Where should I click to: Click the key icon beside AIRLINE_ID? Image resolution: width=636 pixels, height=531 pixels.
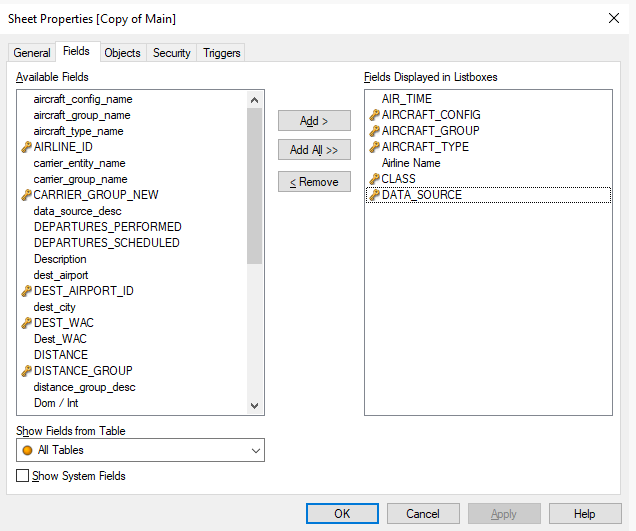coord(26,147)
